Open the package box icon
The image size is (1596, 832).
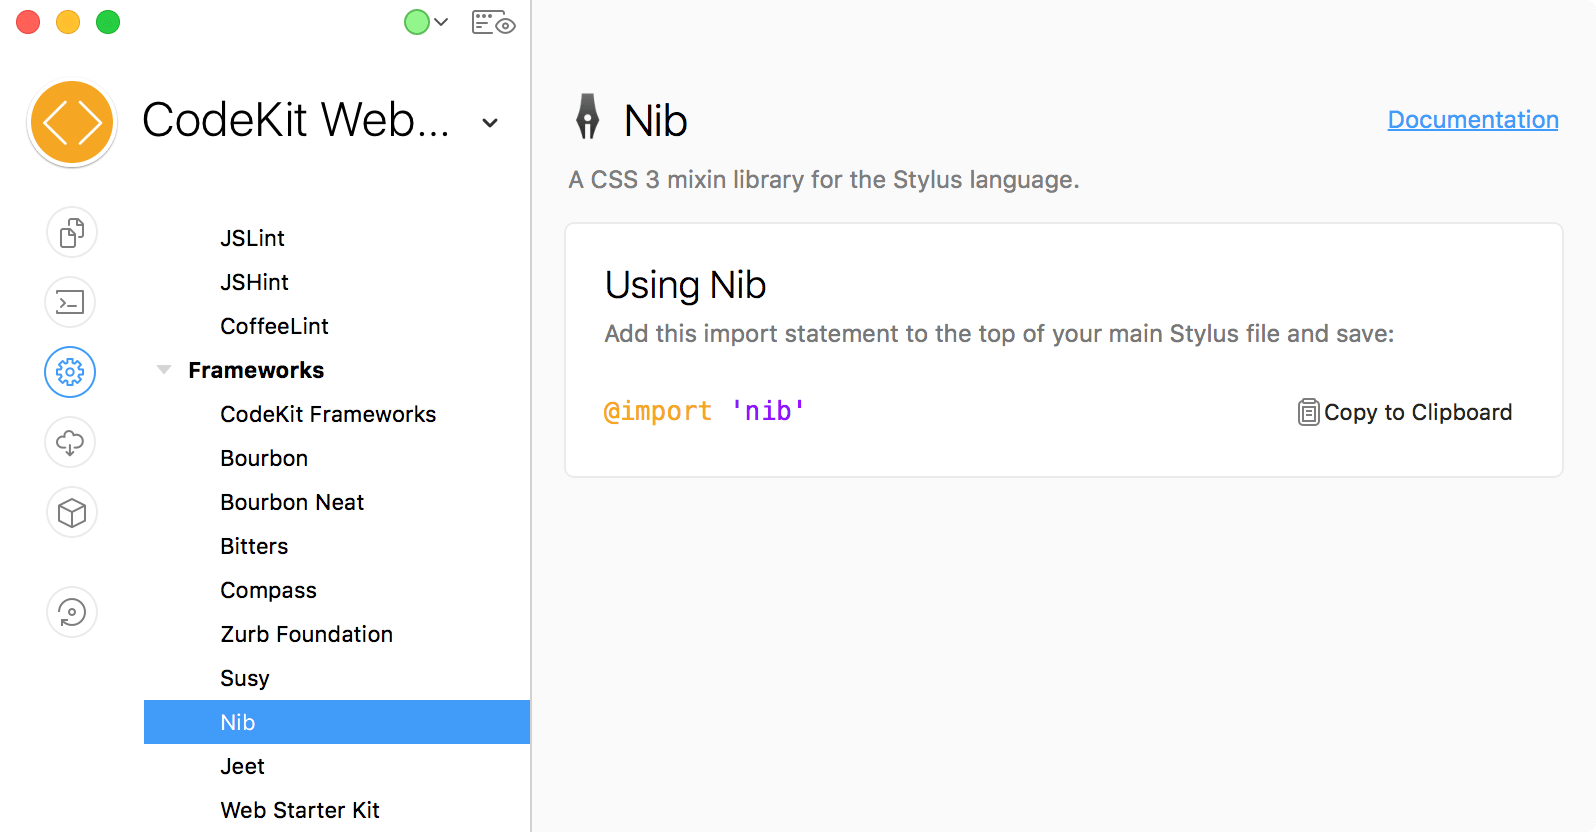[x=71, y=513]
